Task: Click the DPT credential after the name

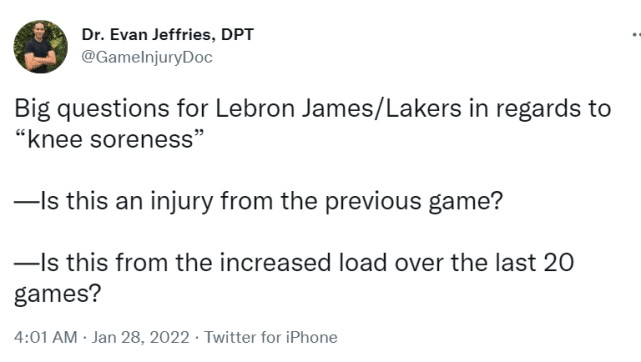Action: 237,35
